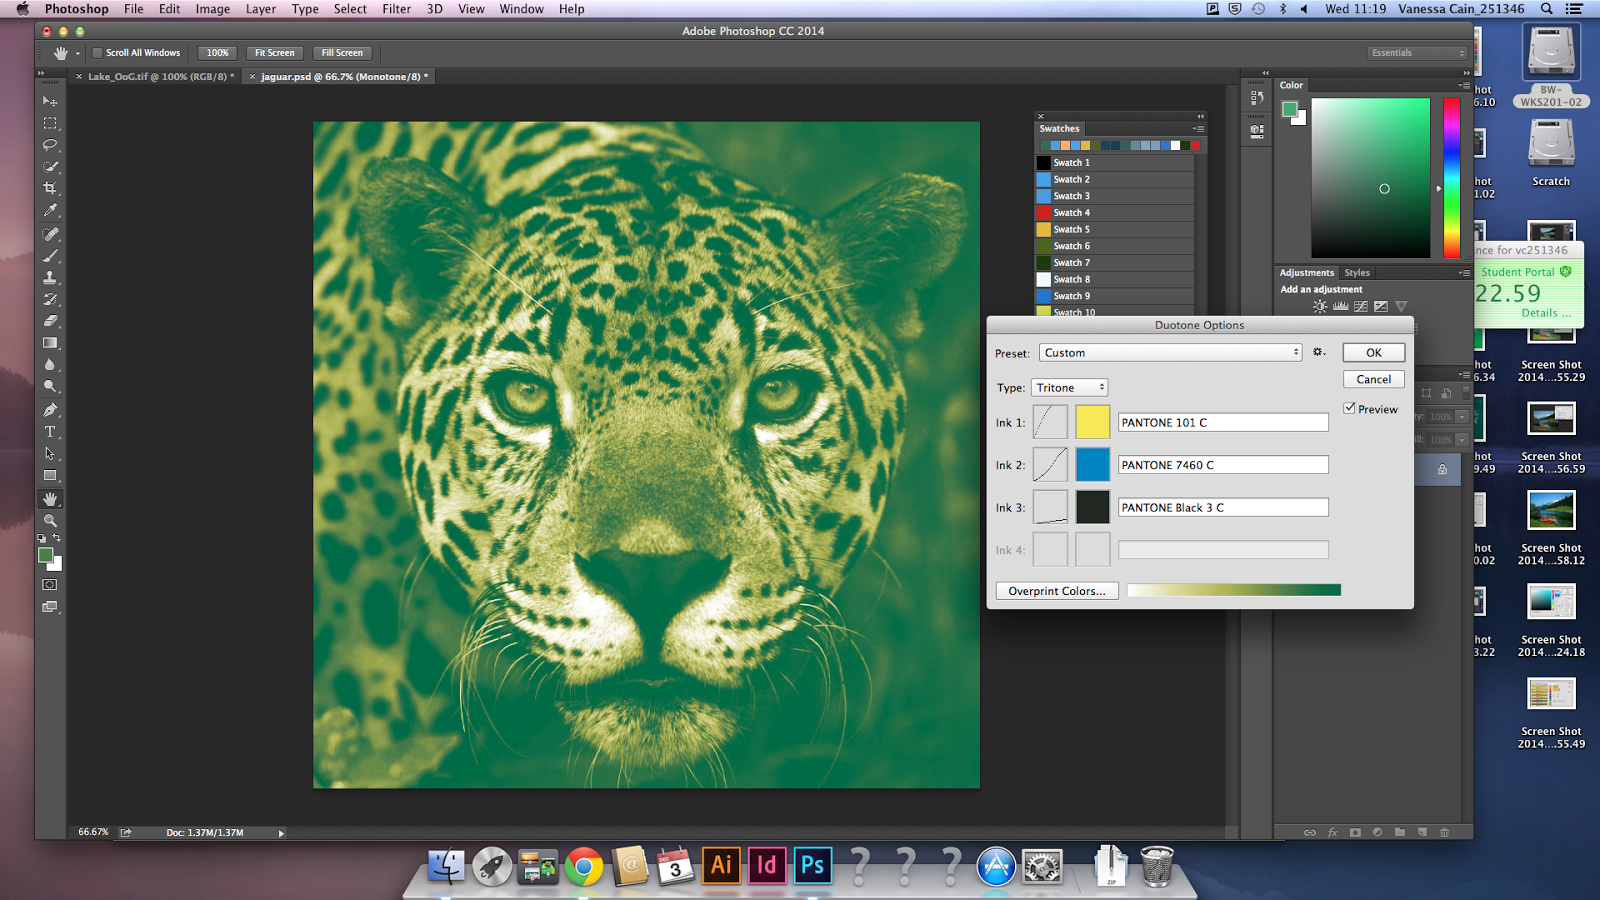Image resolution: width=1600 pixels, height=900 pixels.
Task: Enable Scroll All Windows checkbox
Action: 98,53
